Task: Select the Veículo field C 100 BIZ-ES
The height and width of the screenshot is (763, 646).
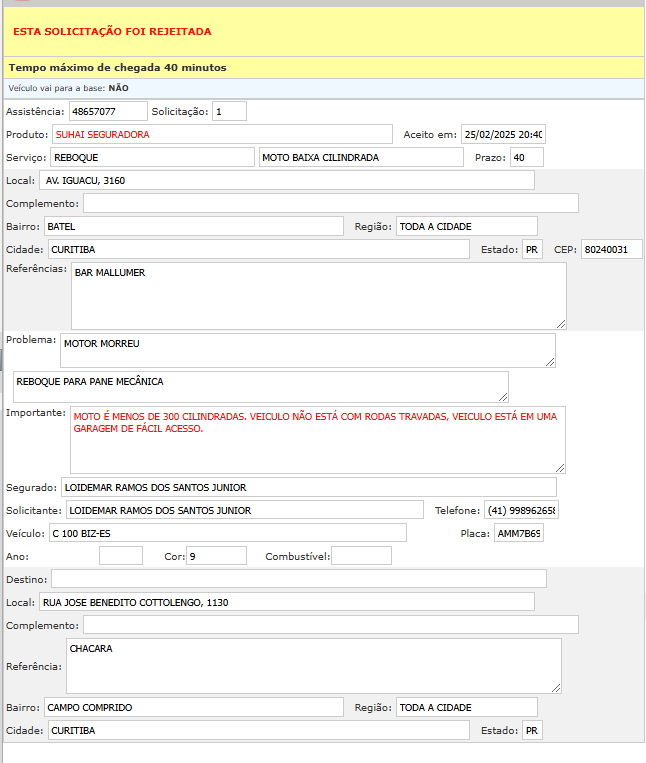Action: pos(227,532)
